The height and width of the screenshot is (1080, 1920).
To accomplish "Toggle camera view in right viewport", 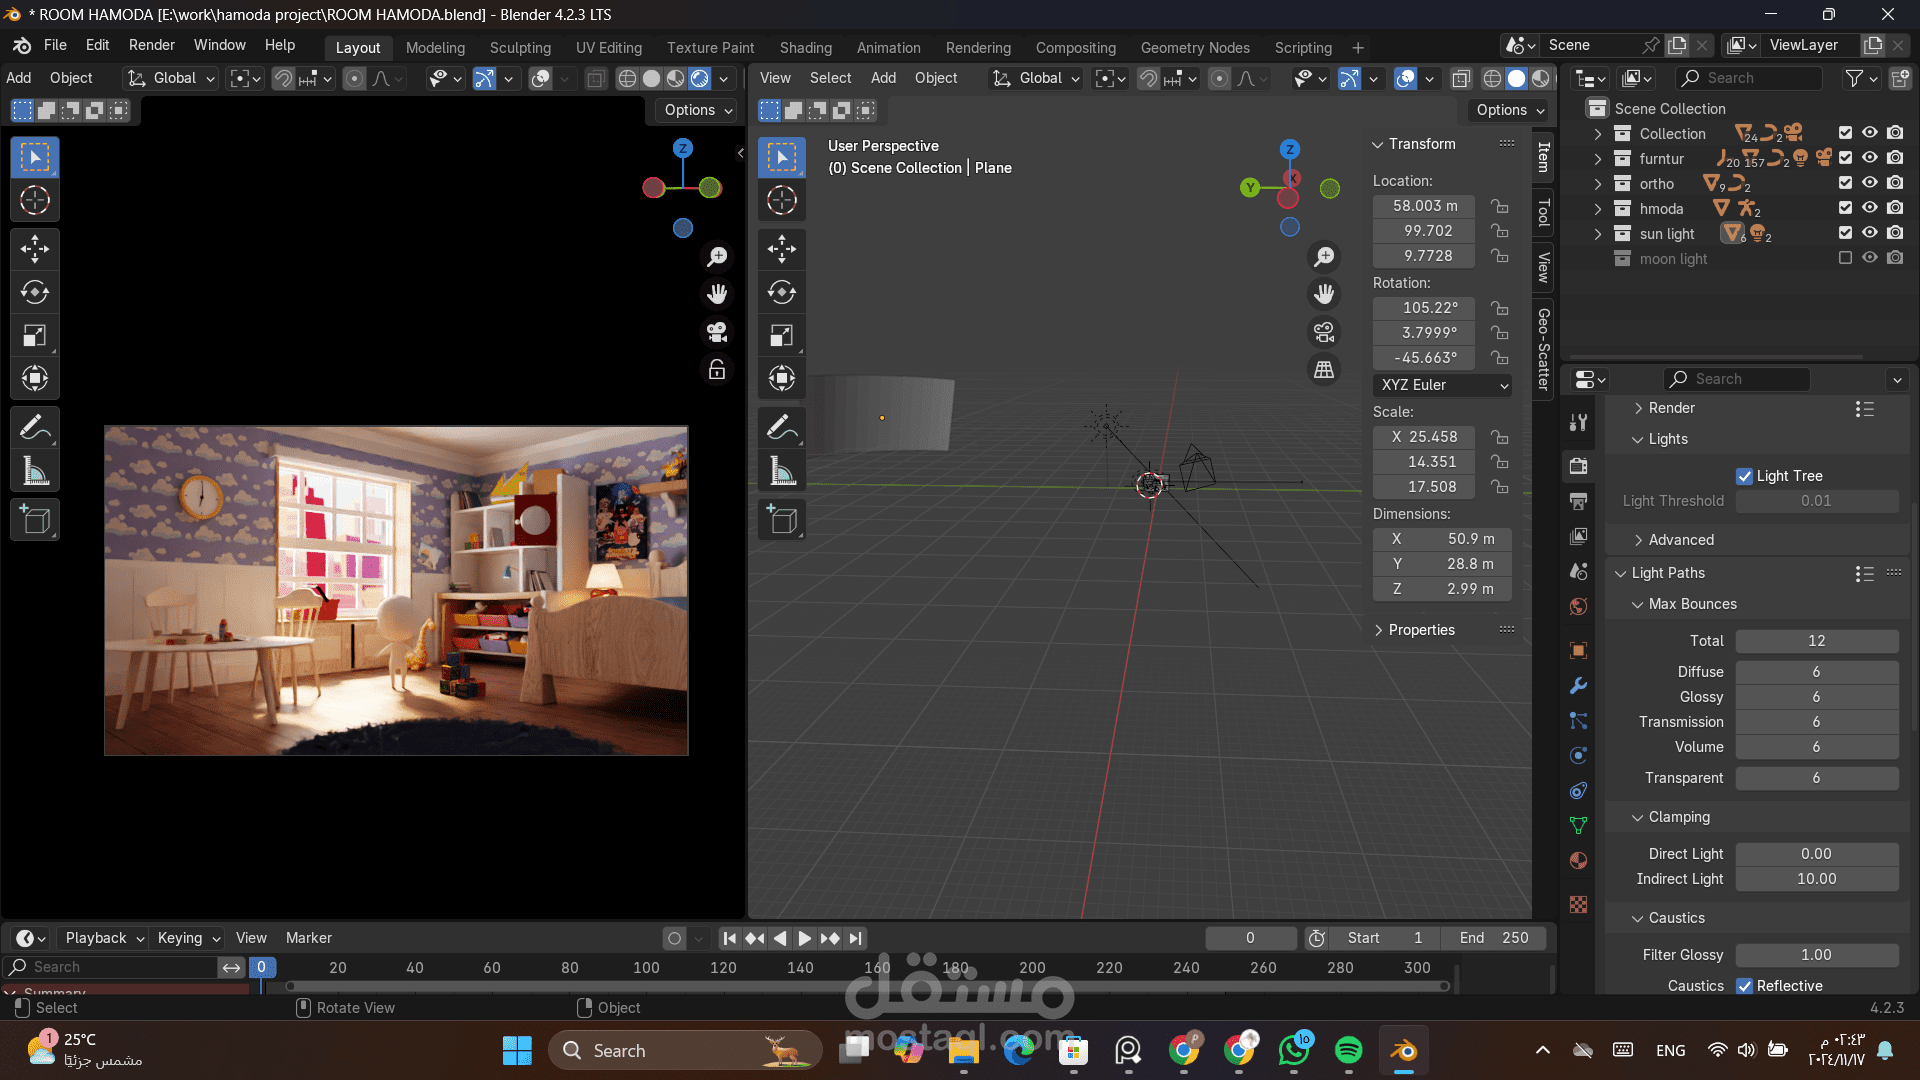I will click(x=1324, y=332).
